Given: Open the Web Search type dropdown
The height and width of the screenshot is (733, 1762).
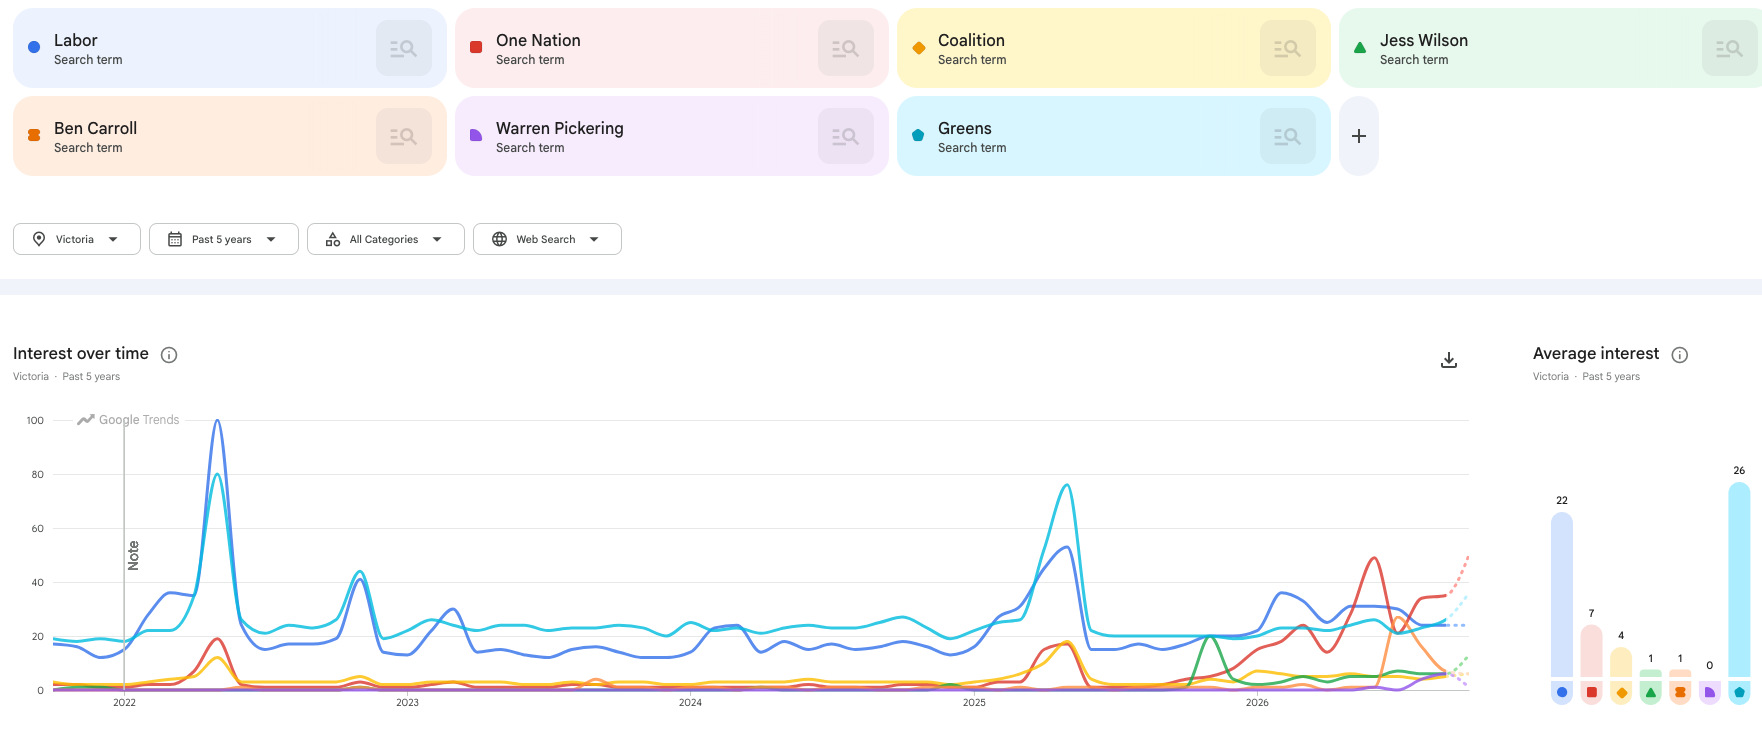Looking at the screenshot, I should click(x=547, y=239).
